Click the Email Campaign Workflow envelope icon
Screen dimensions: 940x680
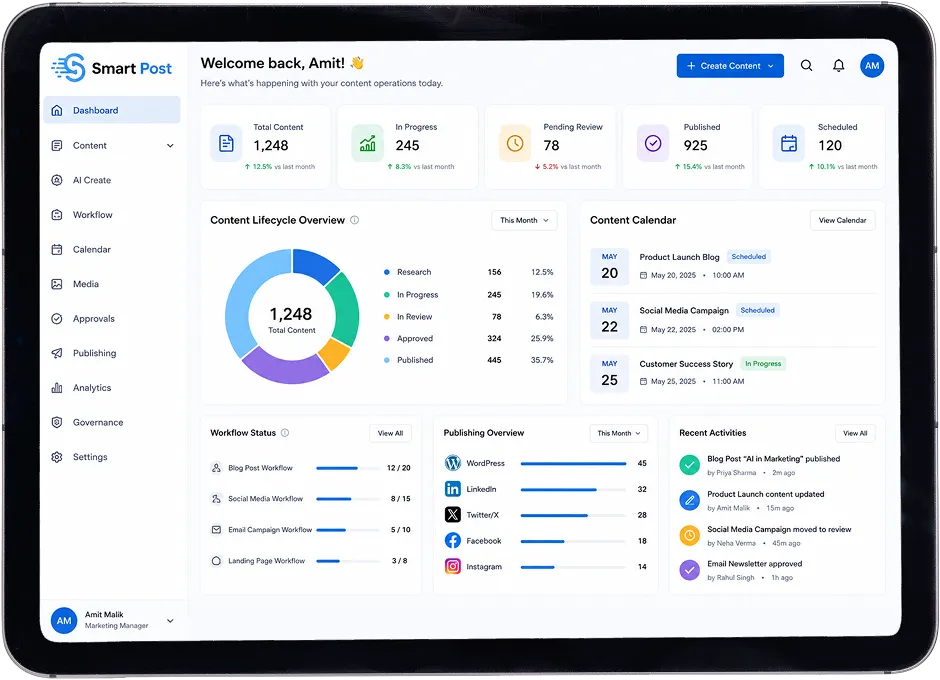(x=216, y=529)
